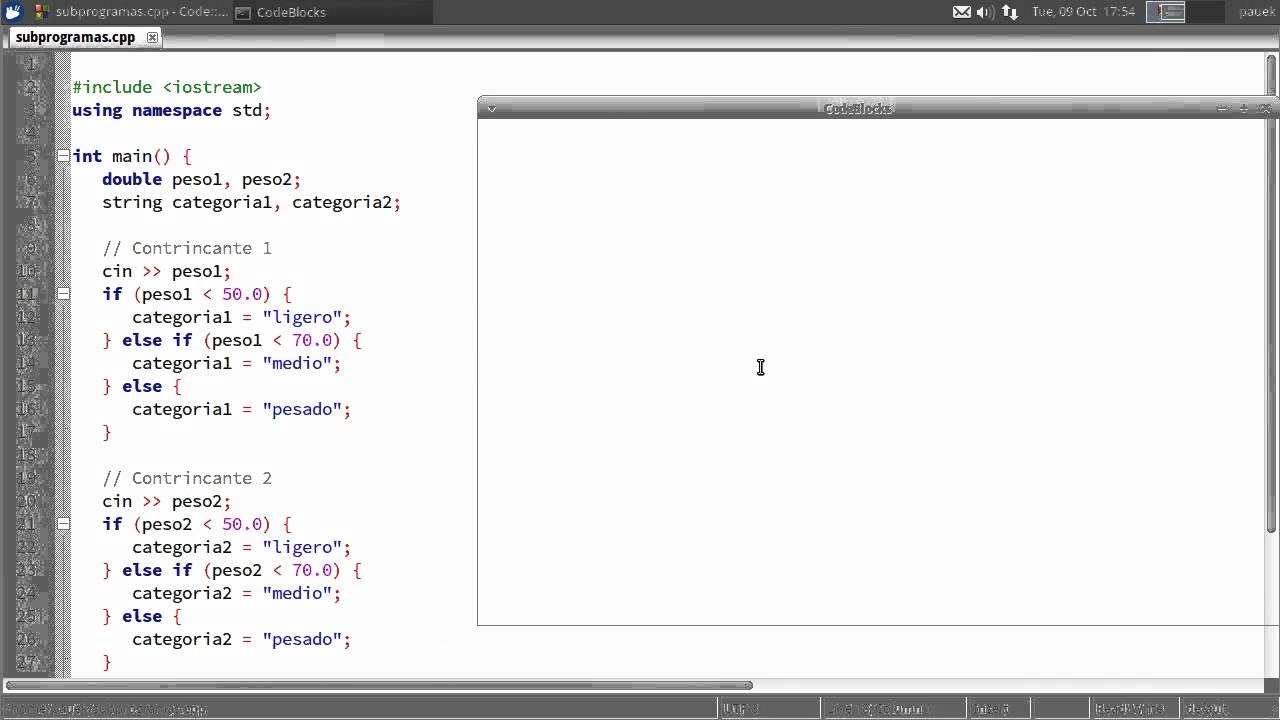Collapse the if (peso2 < 50.0) fold
1280x720 pixels.
point(63,524)
